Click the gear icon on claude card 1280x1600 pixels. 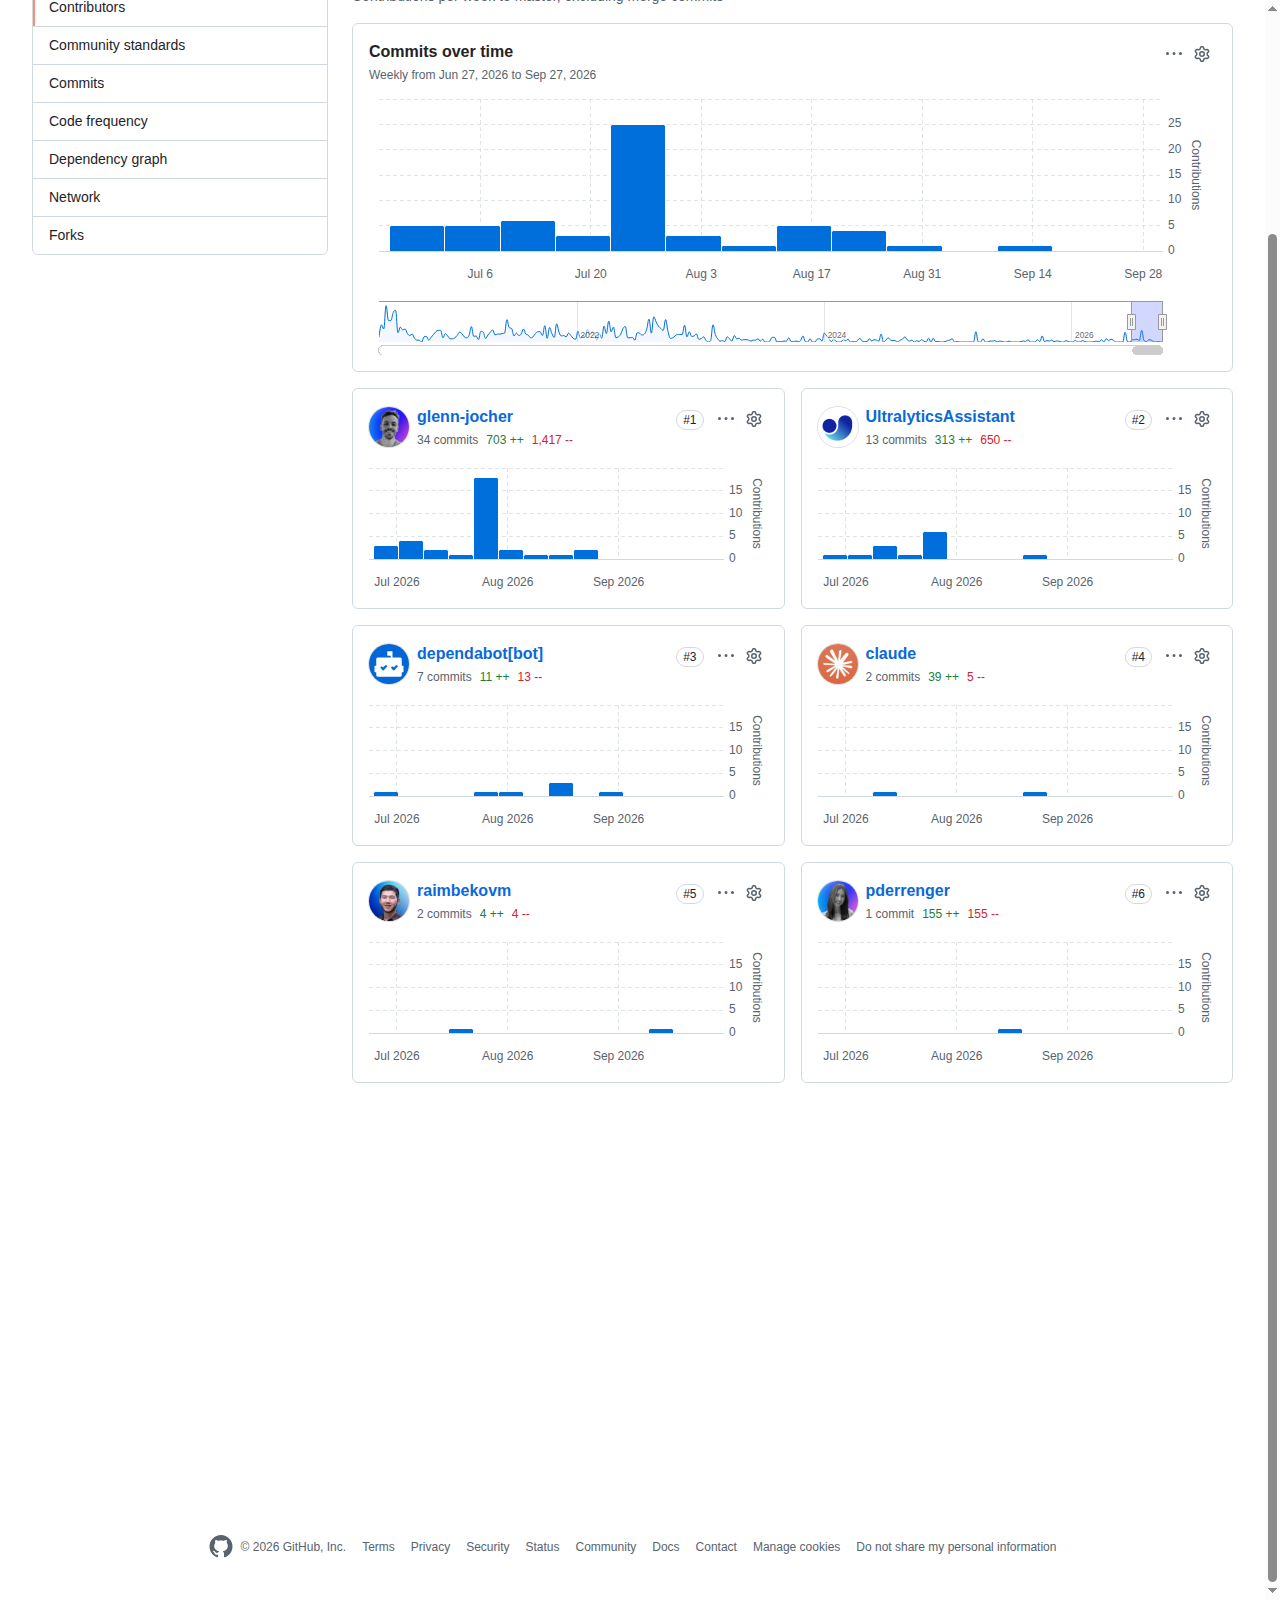tap(1202, 656)
